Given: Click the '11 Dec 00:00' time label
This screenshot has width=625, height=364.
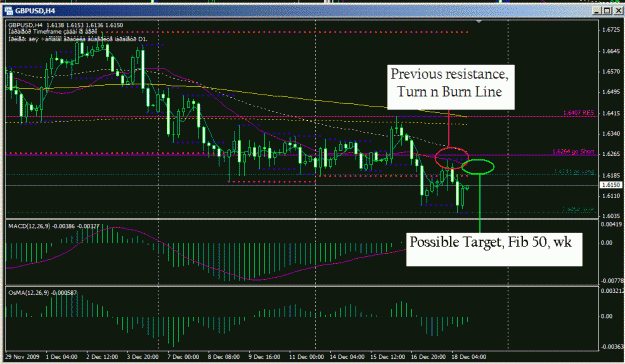Looking at the screenshot, I should tap(306, 356).
